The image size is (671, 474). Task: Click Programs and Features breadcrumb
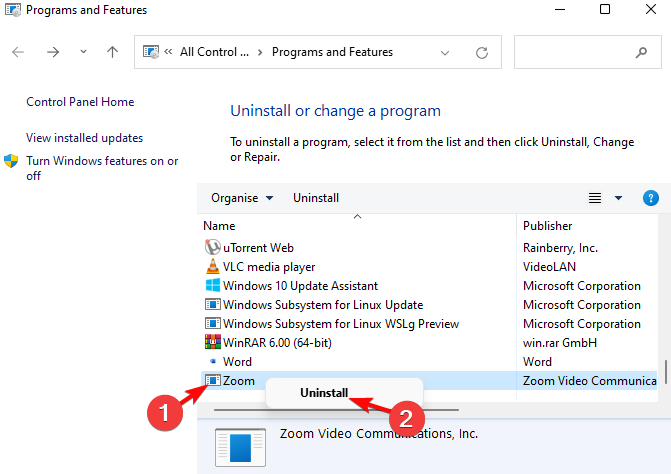(x=333, y=52)
